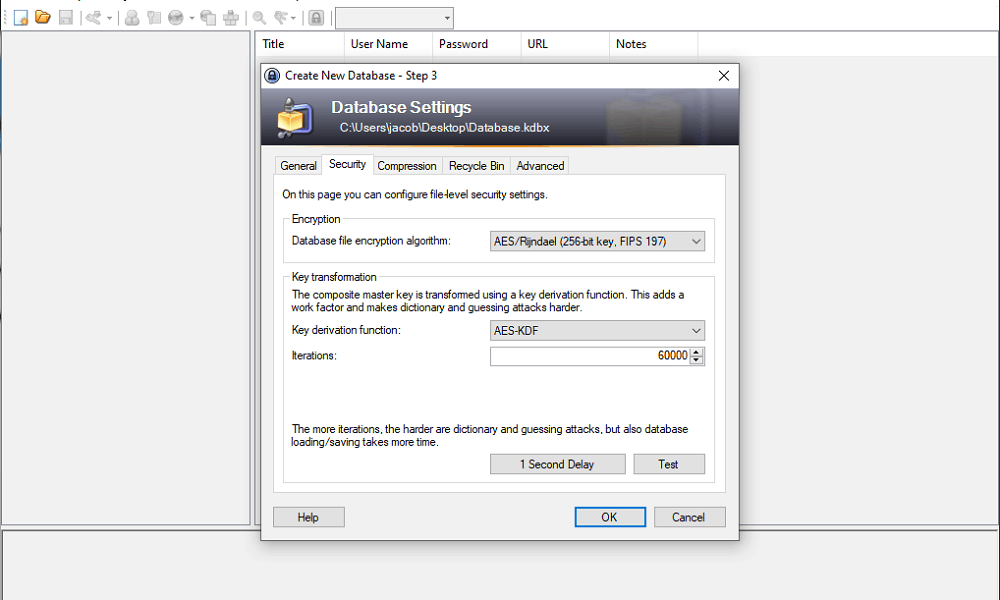Click the Copy URL toolbar icon
The height and width of the screenshot is (600, 1000).
(x=208, y=17)
